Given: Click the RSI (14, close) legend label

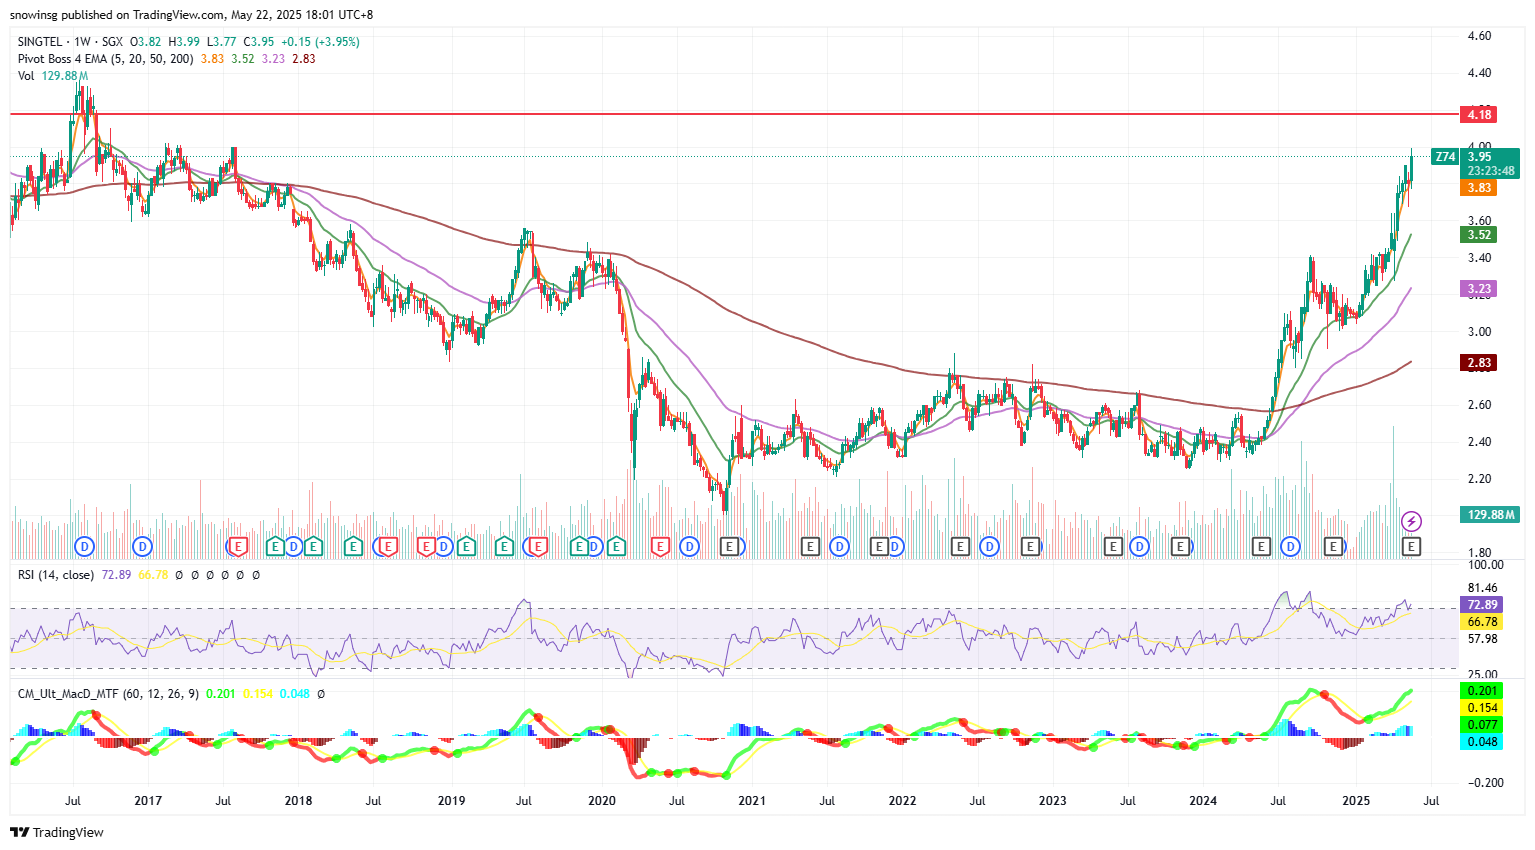Looking at the screenshot, I should pyautogui.click(x=56, y=575).
